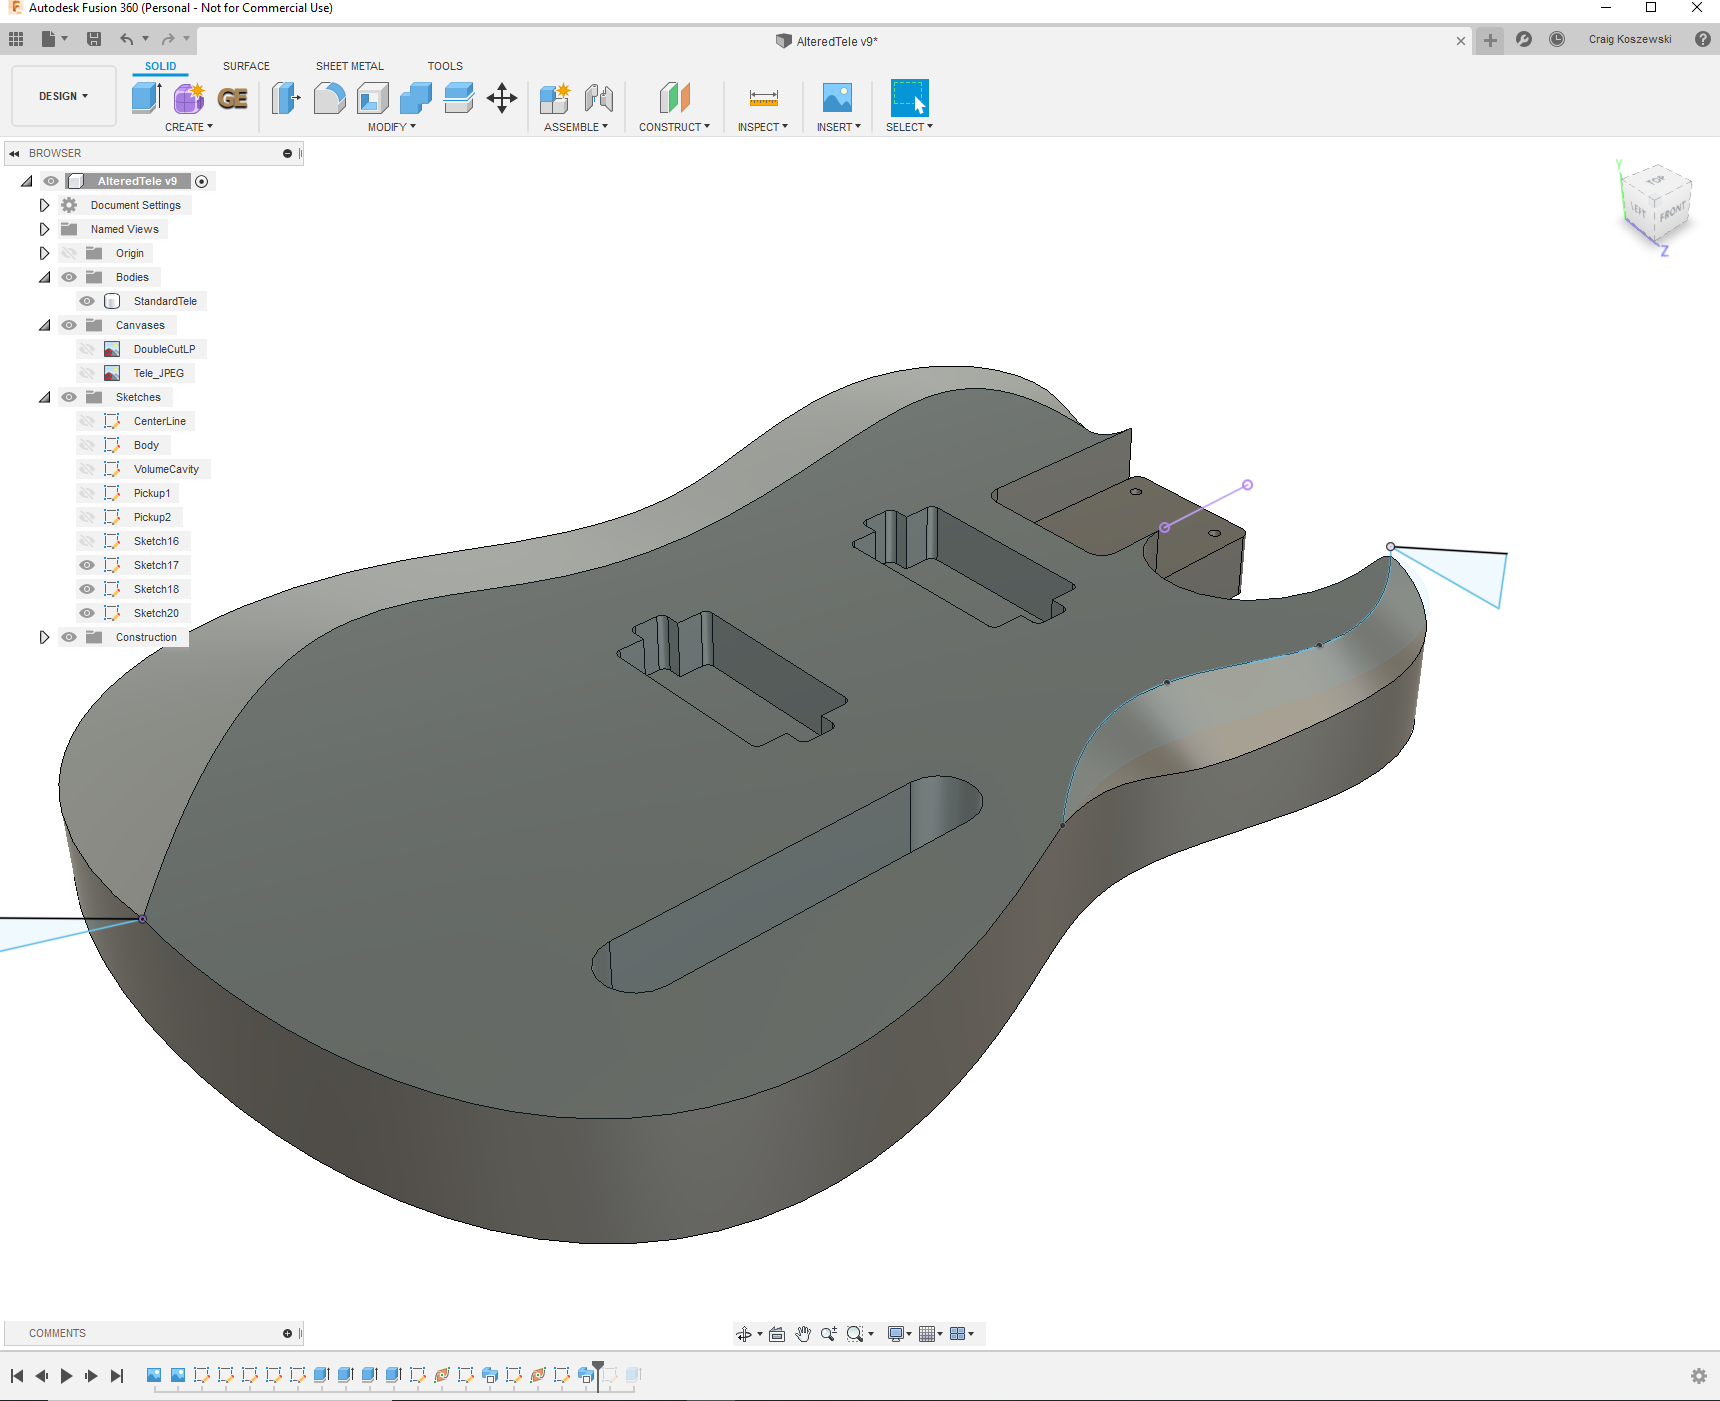Click the Offset Plane construct icon

(x=675, y=98)
